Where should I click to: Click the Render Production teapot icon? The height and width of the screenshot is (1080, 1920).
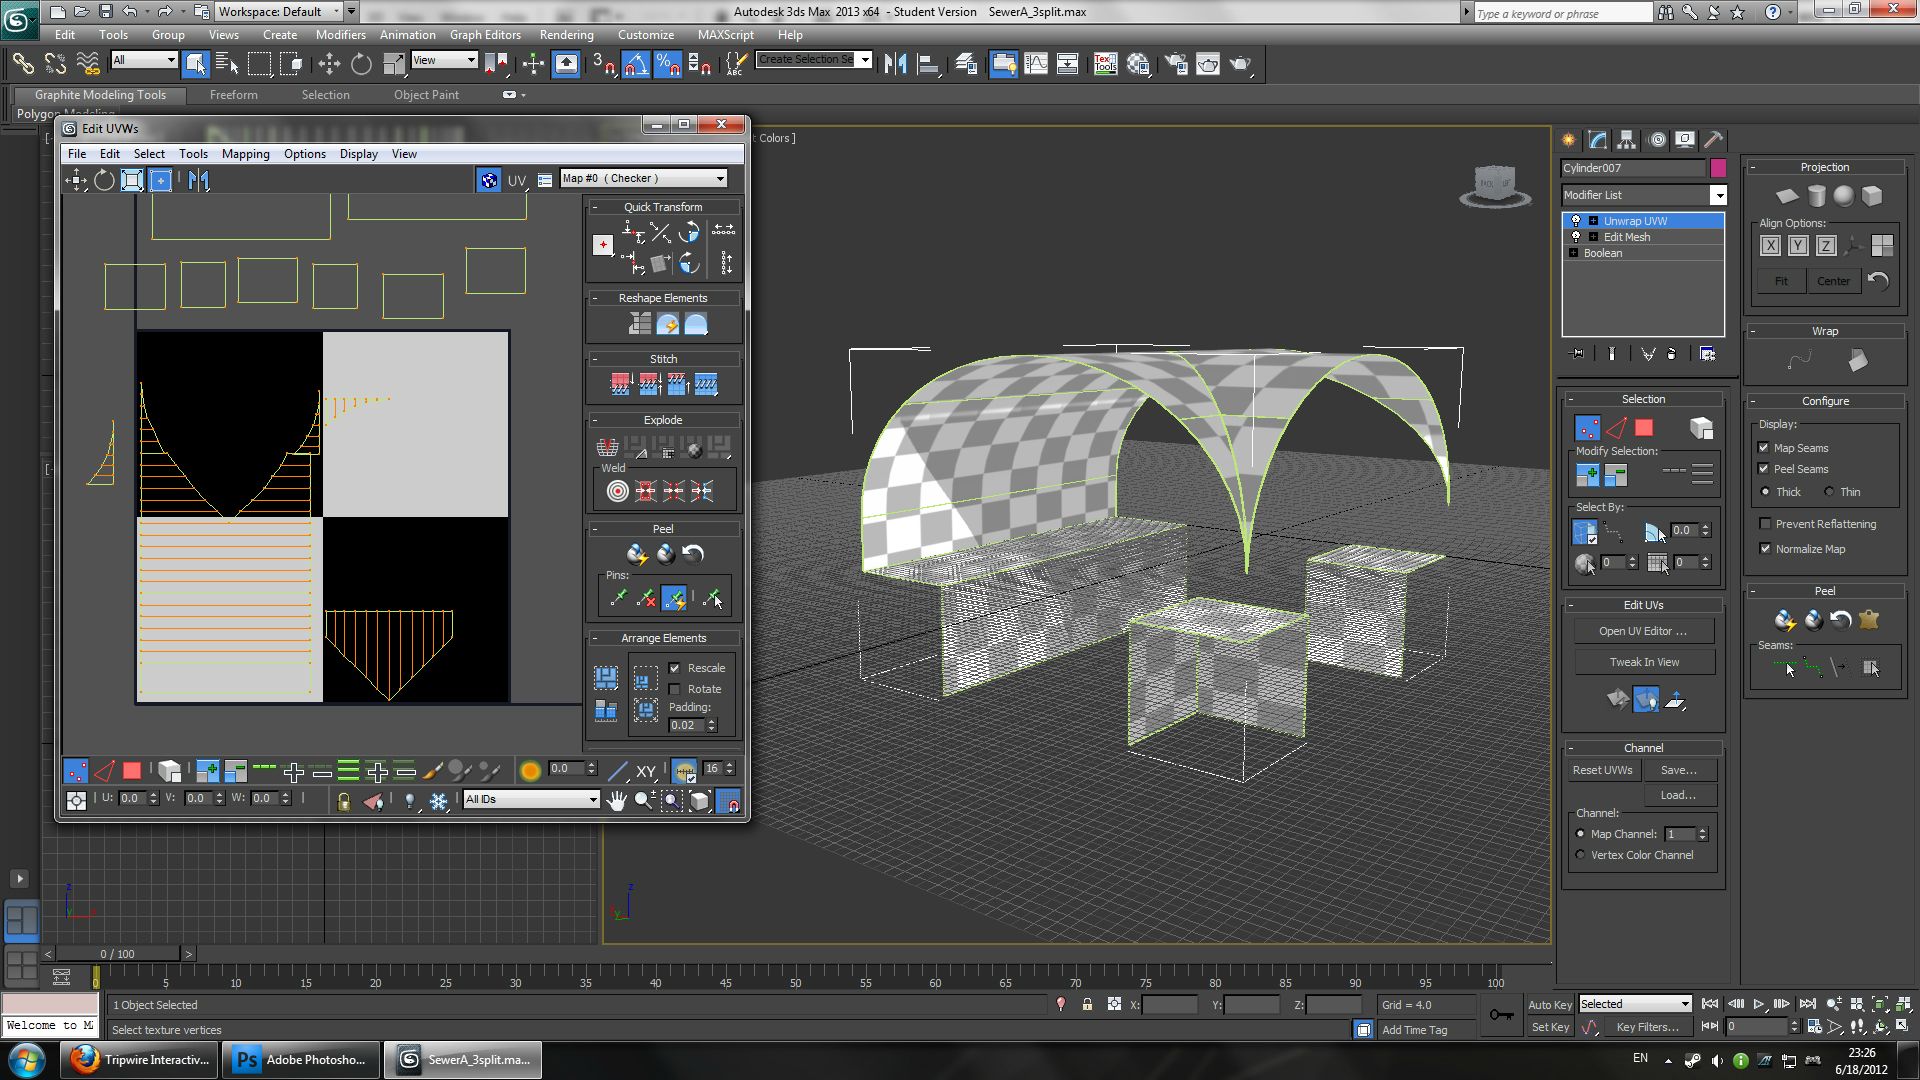tap(1241, 65)
